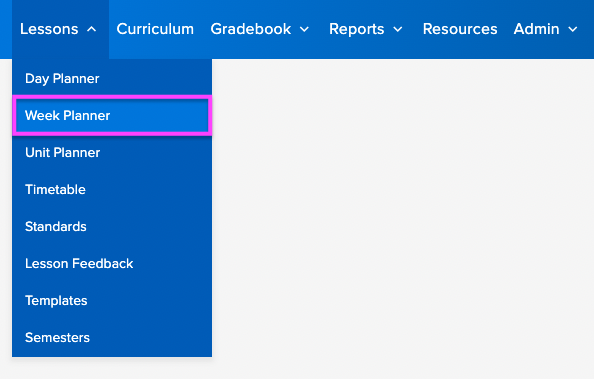Screen dimensions: 594x379
Task: Collapse the Lessons menu chevron
Action: click(x=92, y=29)
